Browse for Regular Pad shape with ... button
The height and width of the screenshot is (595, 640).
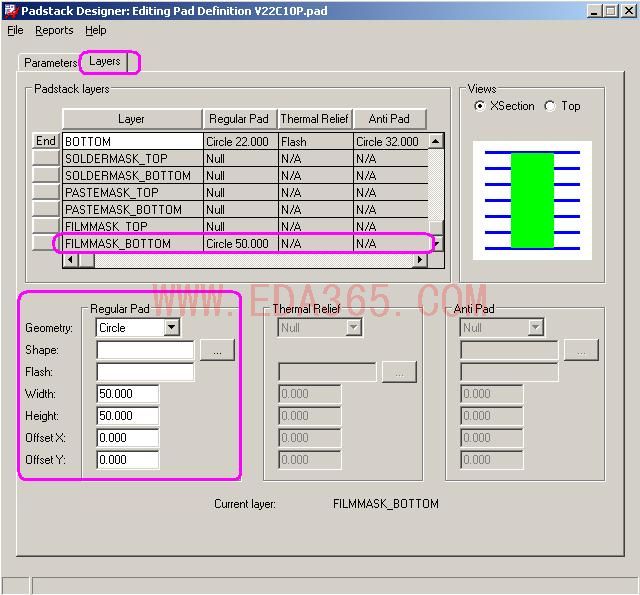[217, 350]
